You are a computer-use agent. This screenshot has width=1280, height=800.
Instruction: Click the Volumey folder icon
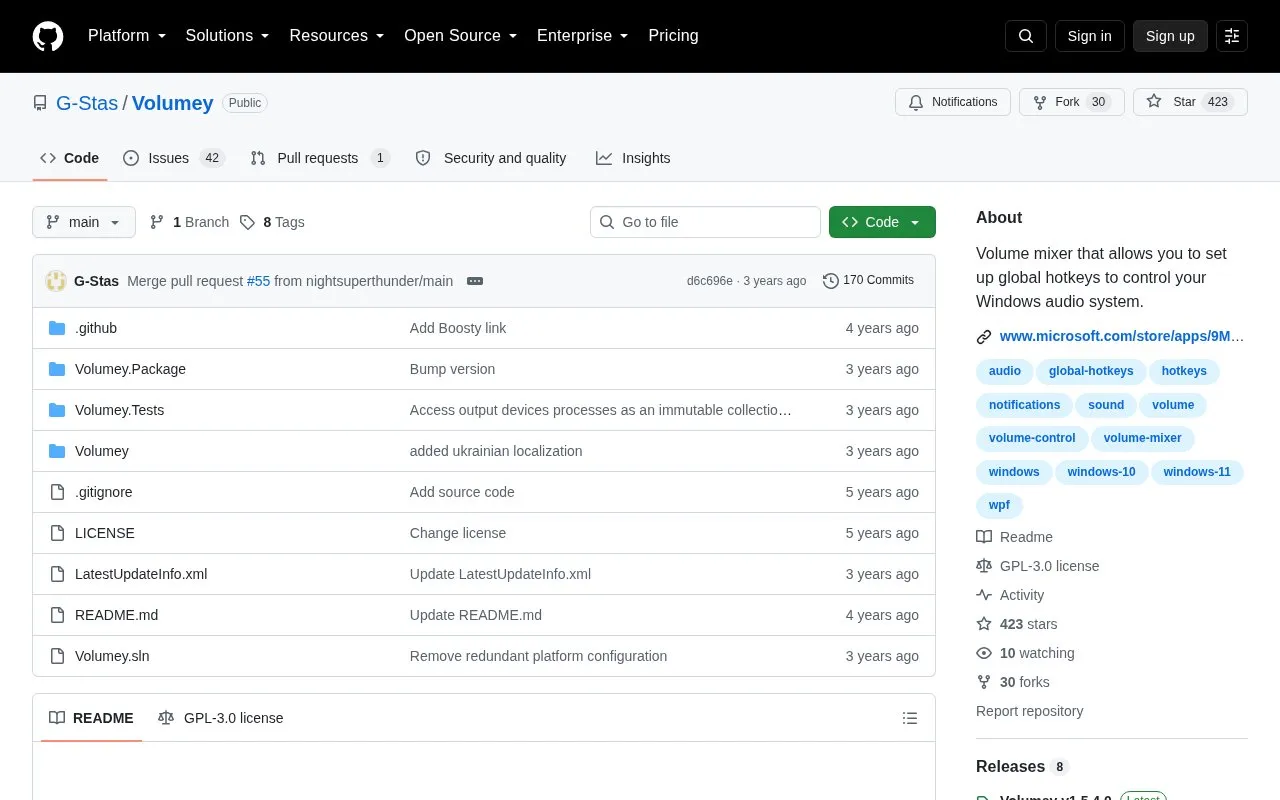[57, 451]
